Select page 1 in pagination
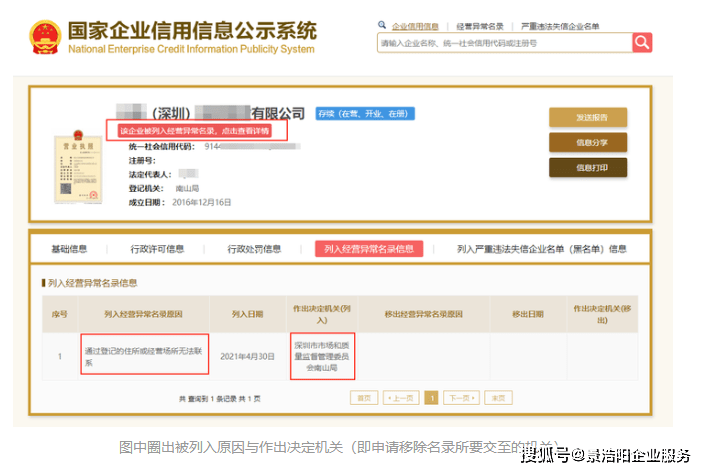705x472 pixels. tap(431, 398)
